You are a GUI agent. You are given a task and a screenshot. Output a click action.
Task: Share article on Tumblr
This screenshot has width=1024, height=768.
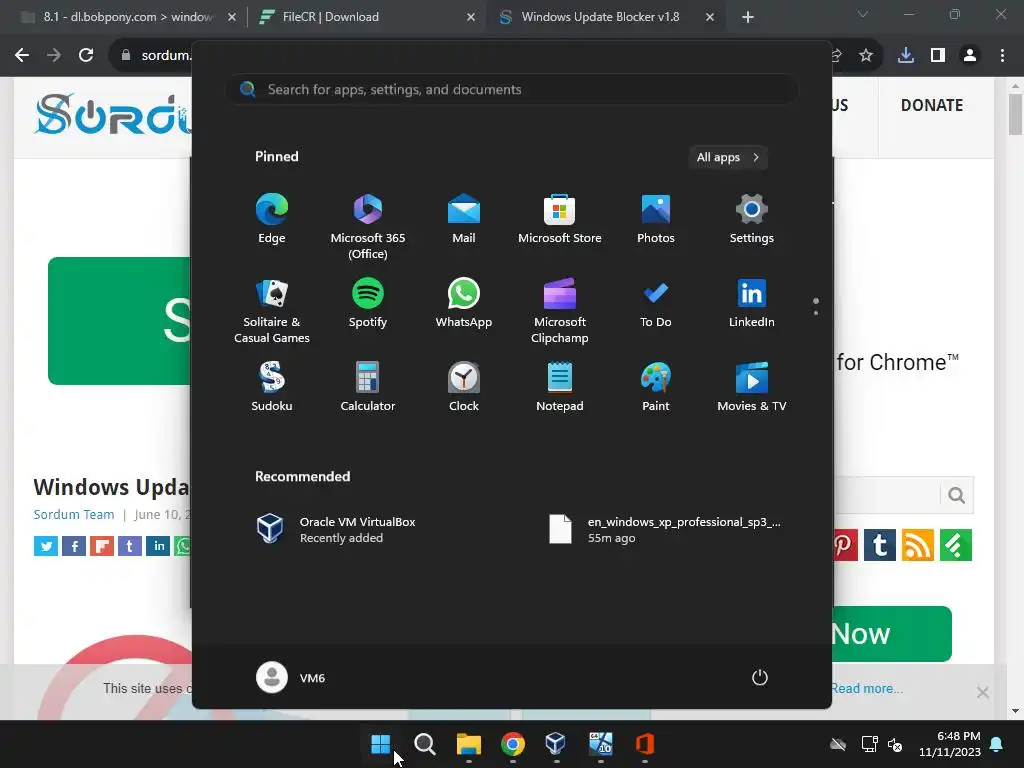pyautogui.click(x=130, y=545)
